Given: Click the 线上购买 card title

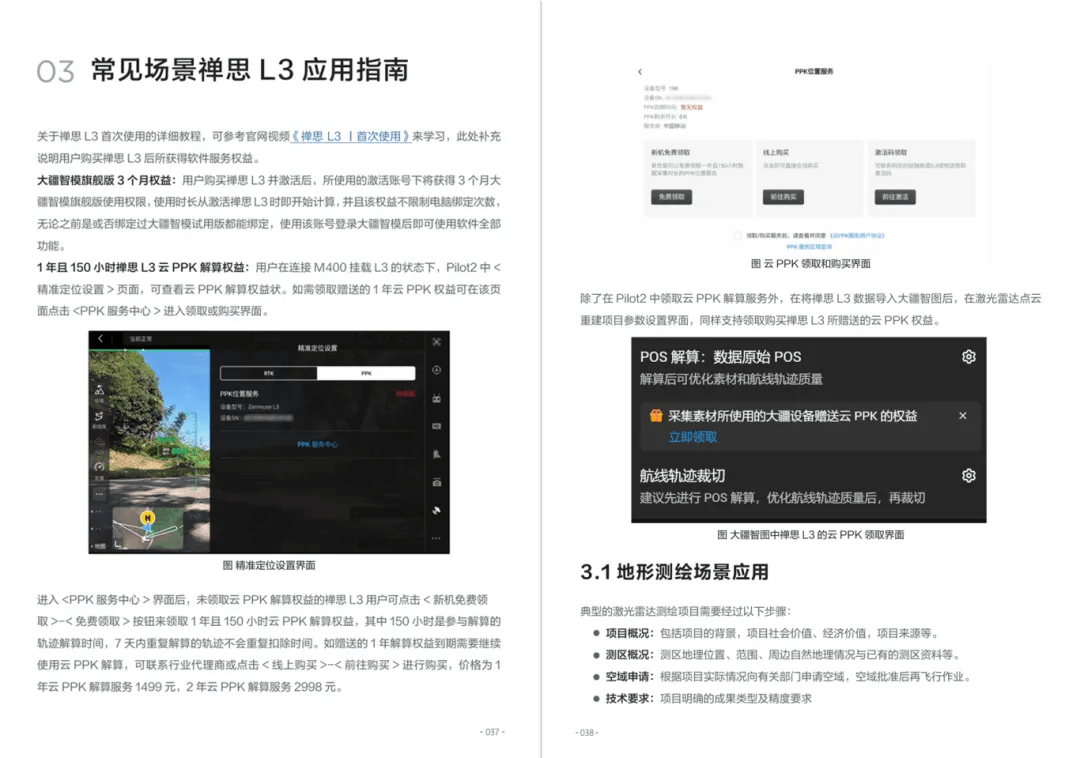Looking at the screenshot, I should [776, 152].
